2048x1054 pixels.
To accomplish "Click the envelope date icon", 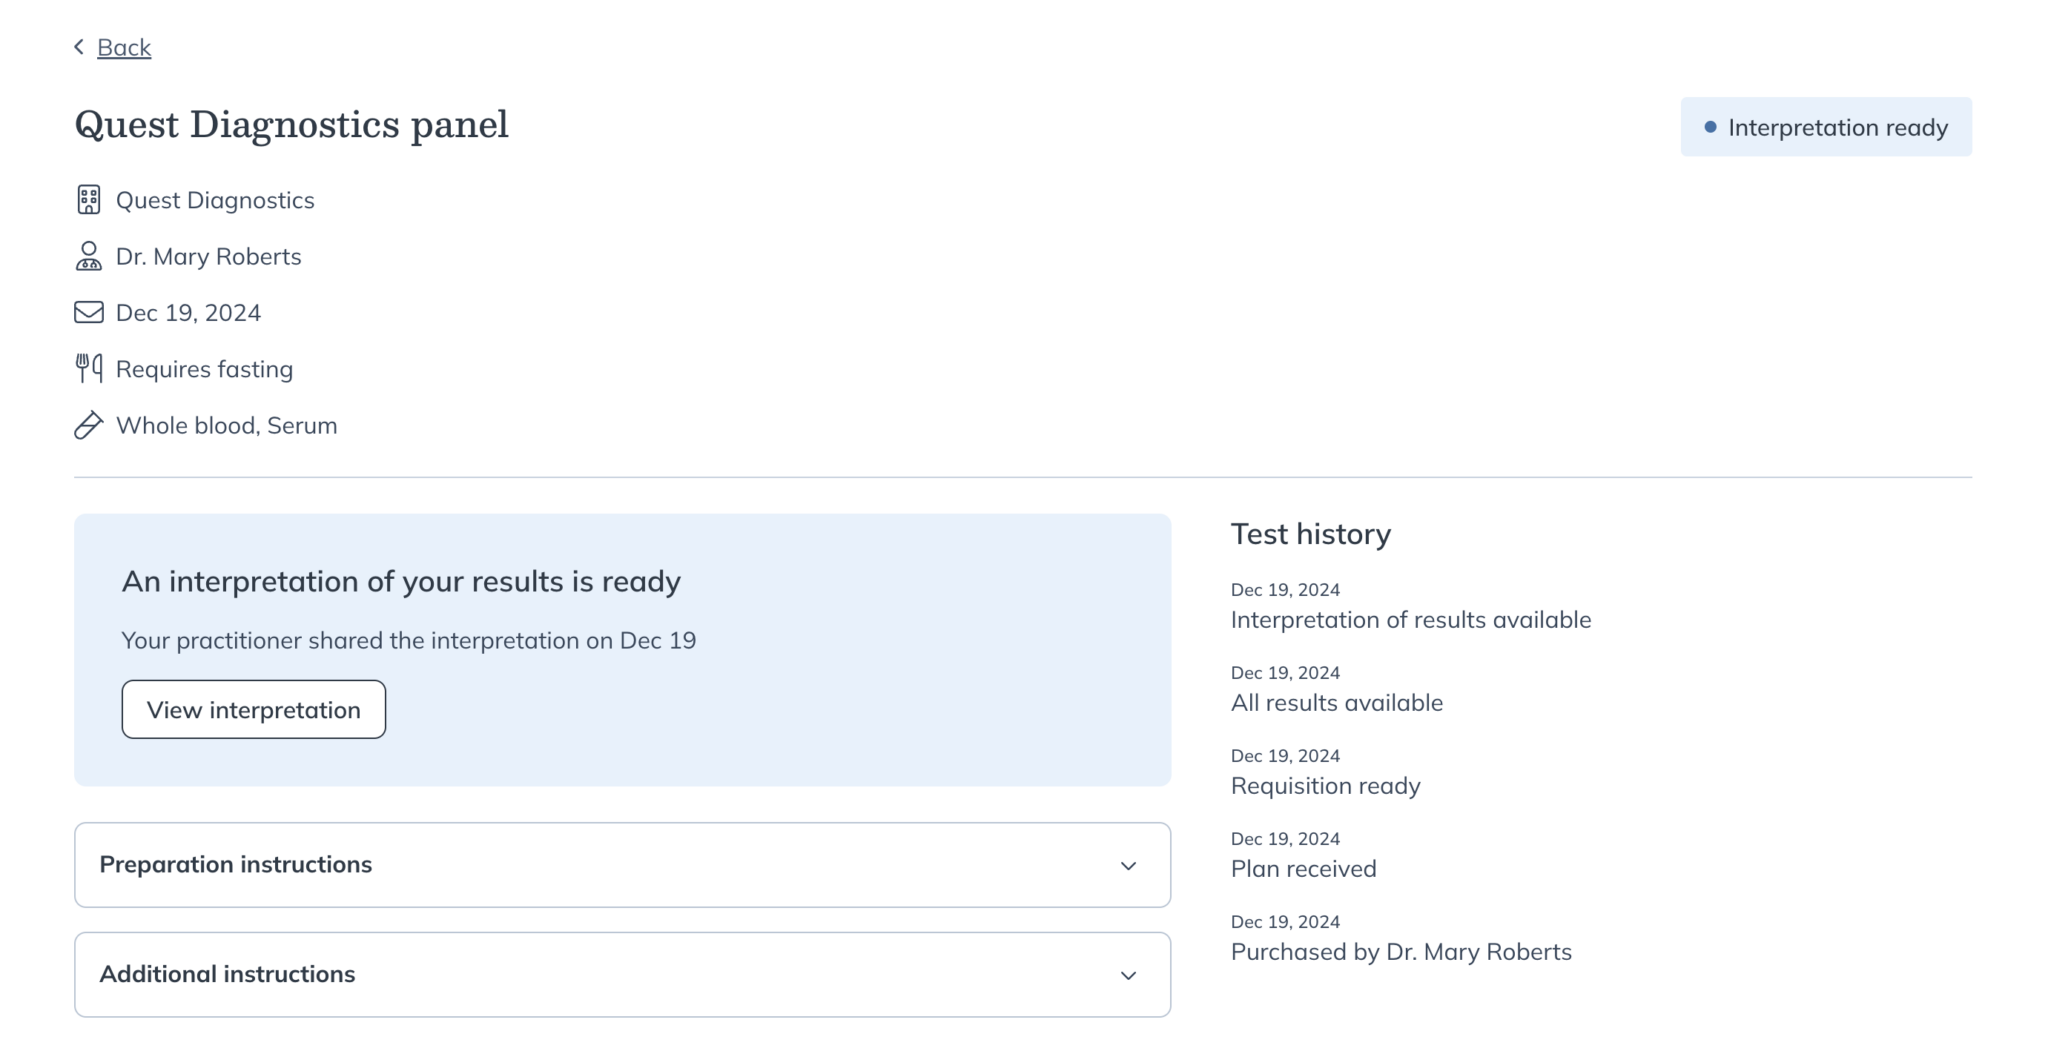I will point(89,313).
